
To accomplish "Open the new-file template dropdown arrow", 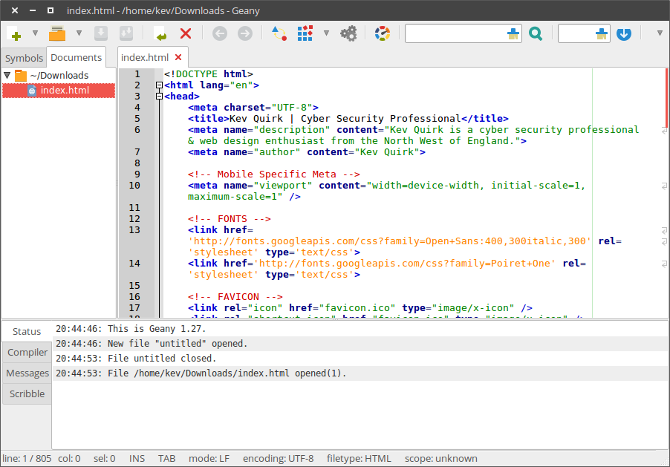I will coord(35,33).
